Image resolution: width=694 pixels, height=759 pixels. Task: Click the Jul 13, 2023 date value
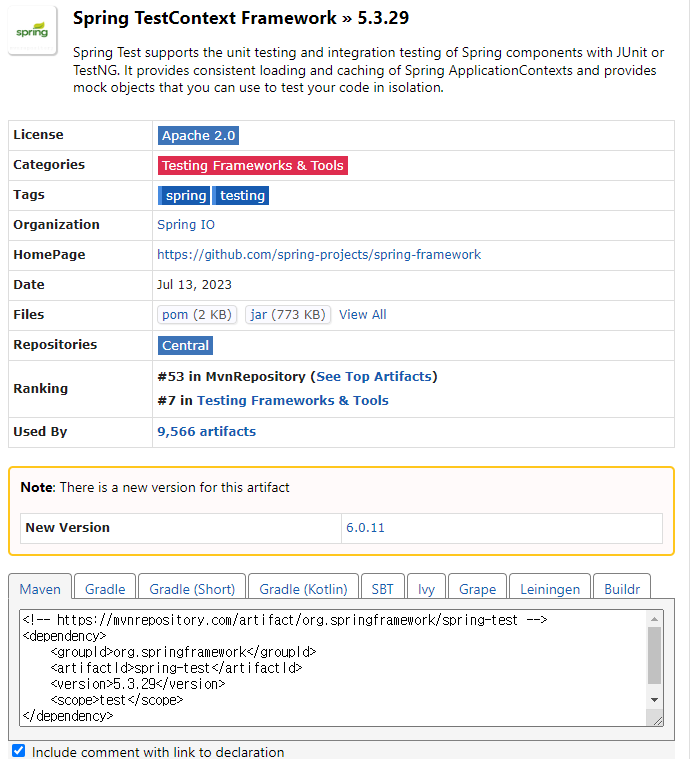click(194, 285)
